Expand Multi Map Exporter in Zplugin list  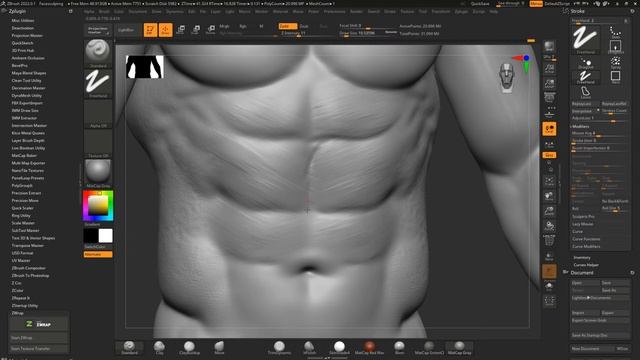pyautogui.click(x=28, y=163)
